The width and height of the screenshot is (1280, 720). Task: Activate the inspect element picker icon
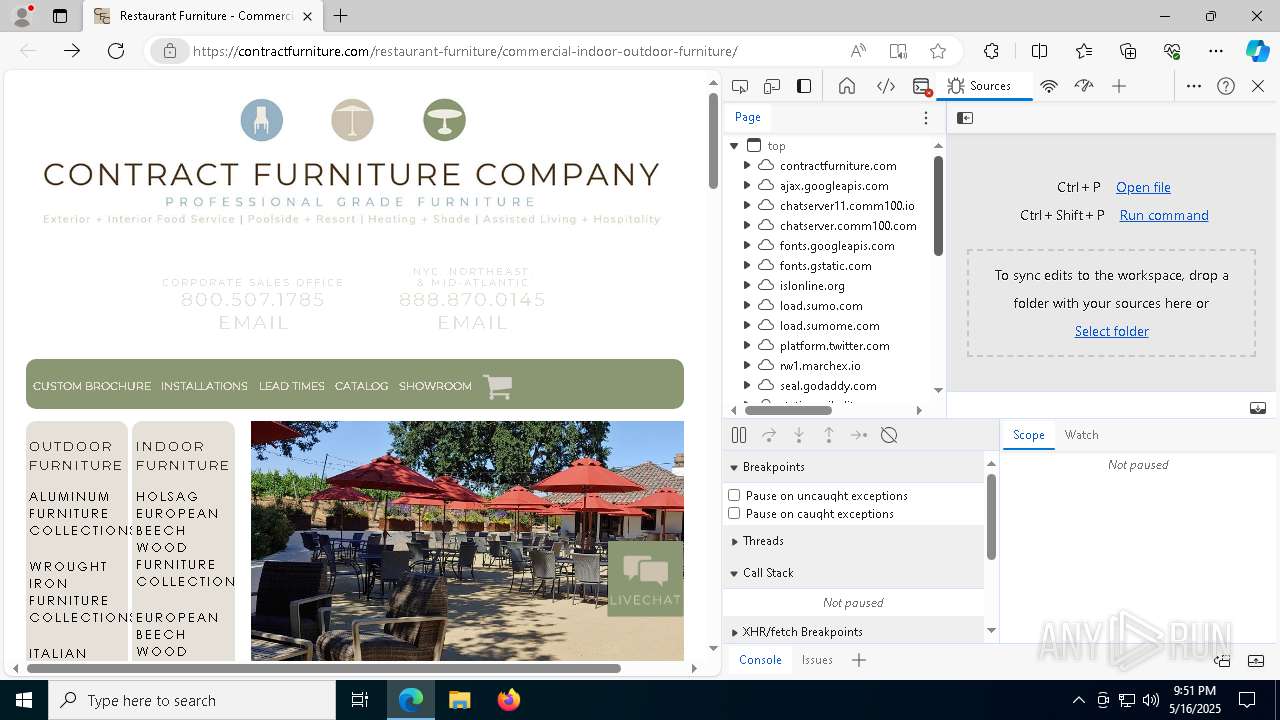pyautogui.click(x=740, y=86)
